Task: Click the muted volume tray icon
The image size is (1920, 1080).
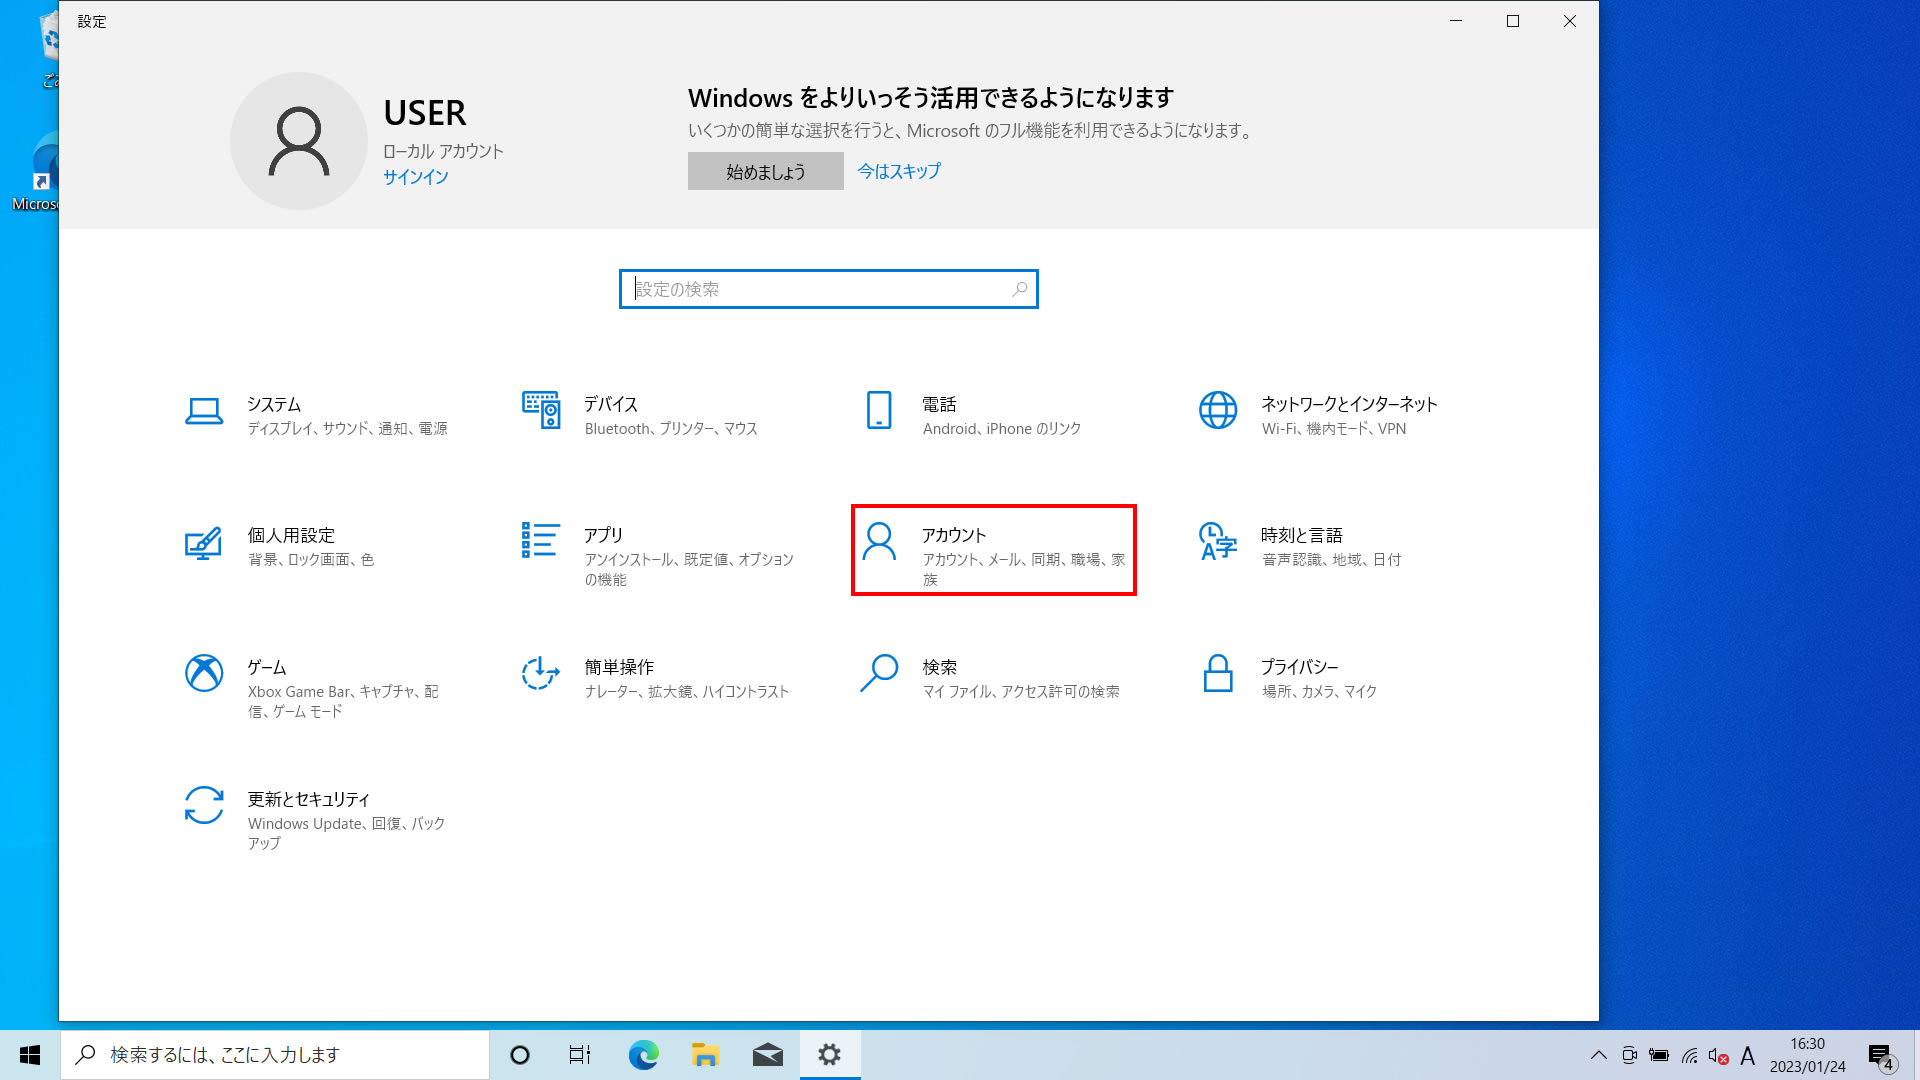Action: point(1719,1056)
